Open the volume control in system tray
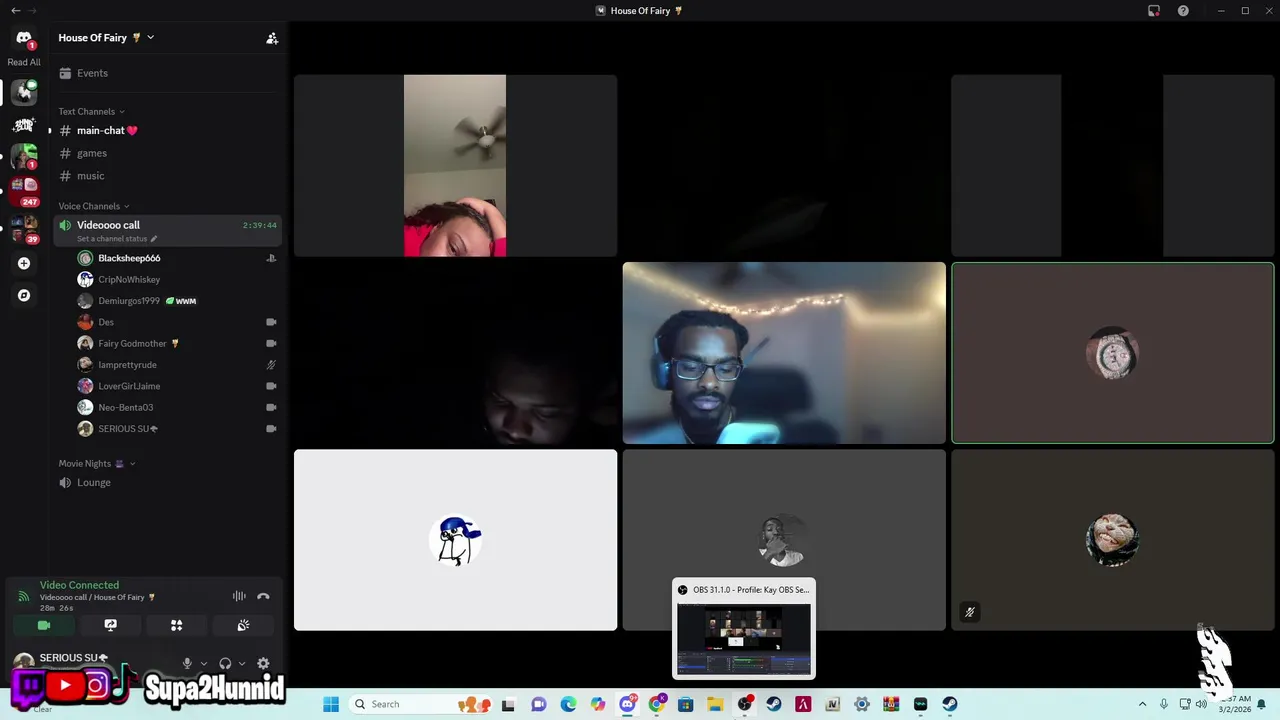The image size is (1280, 720). click(1201, 704)
